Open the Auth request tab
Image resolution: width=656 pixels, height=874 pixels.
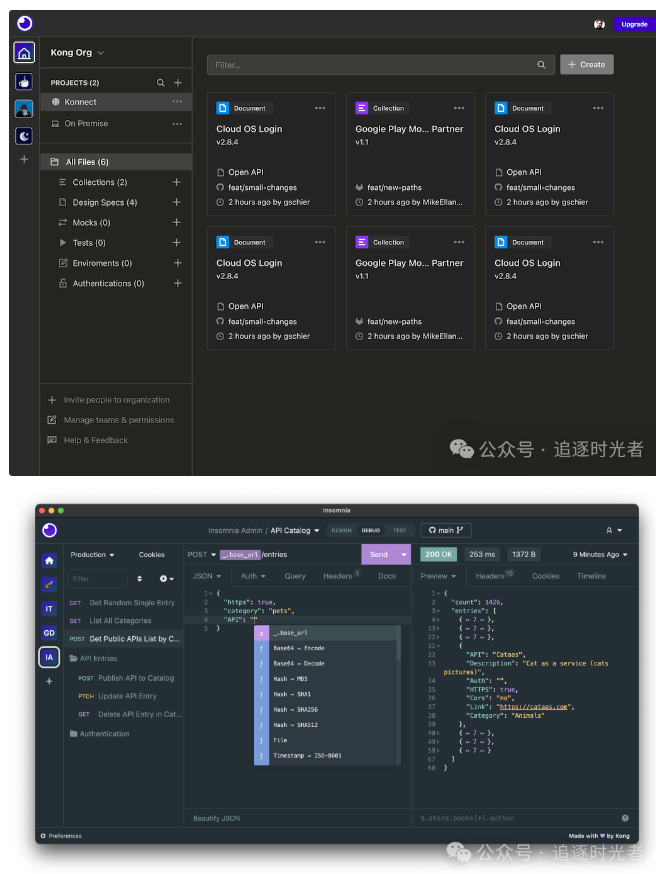point(253,576)
